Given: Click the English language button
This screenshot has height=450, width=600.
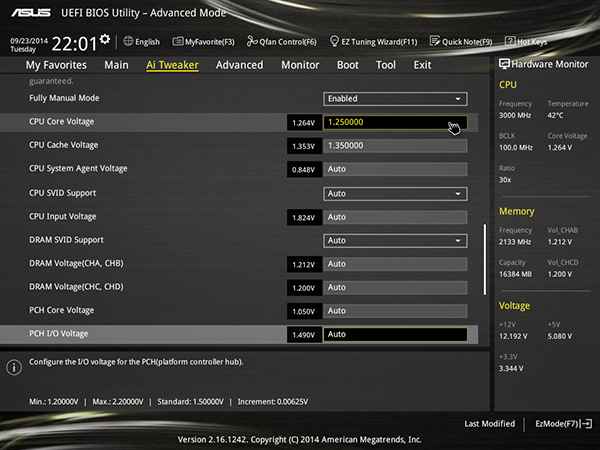Looking at the screenshot, I should pyautogui.click(x=147, y=42).
